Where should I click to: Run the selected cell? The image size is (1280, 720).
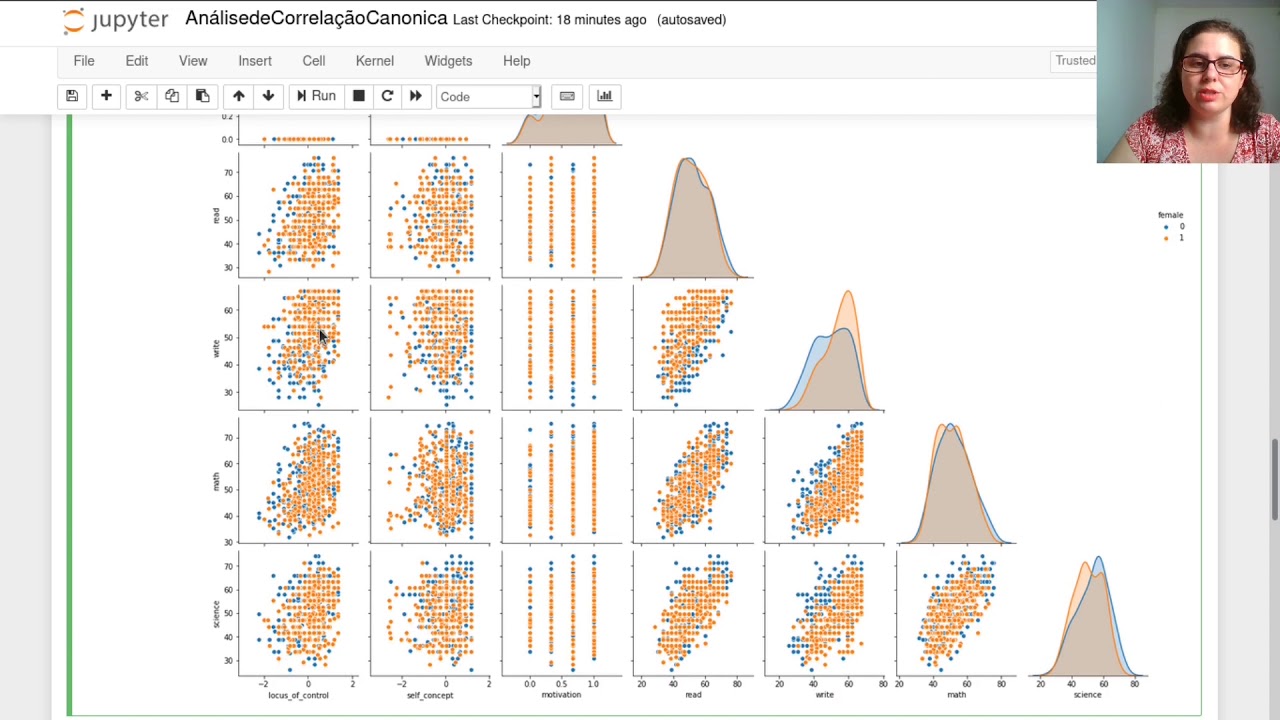316,96
